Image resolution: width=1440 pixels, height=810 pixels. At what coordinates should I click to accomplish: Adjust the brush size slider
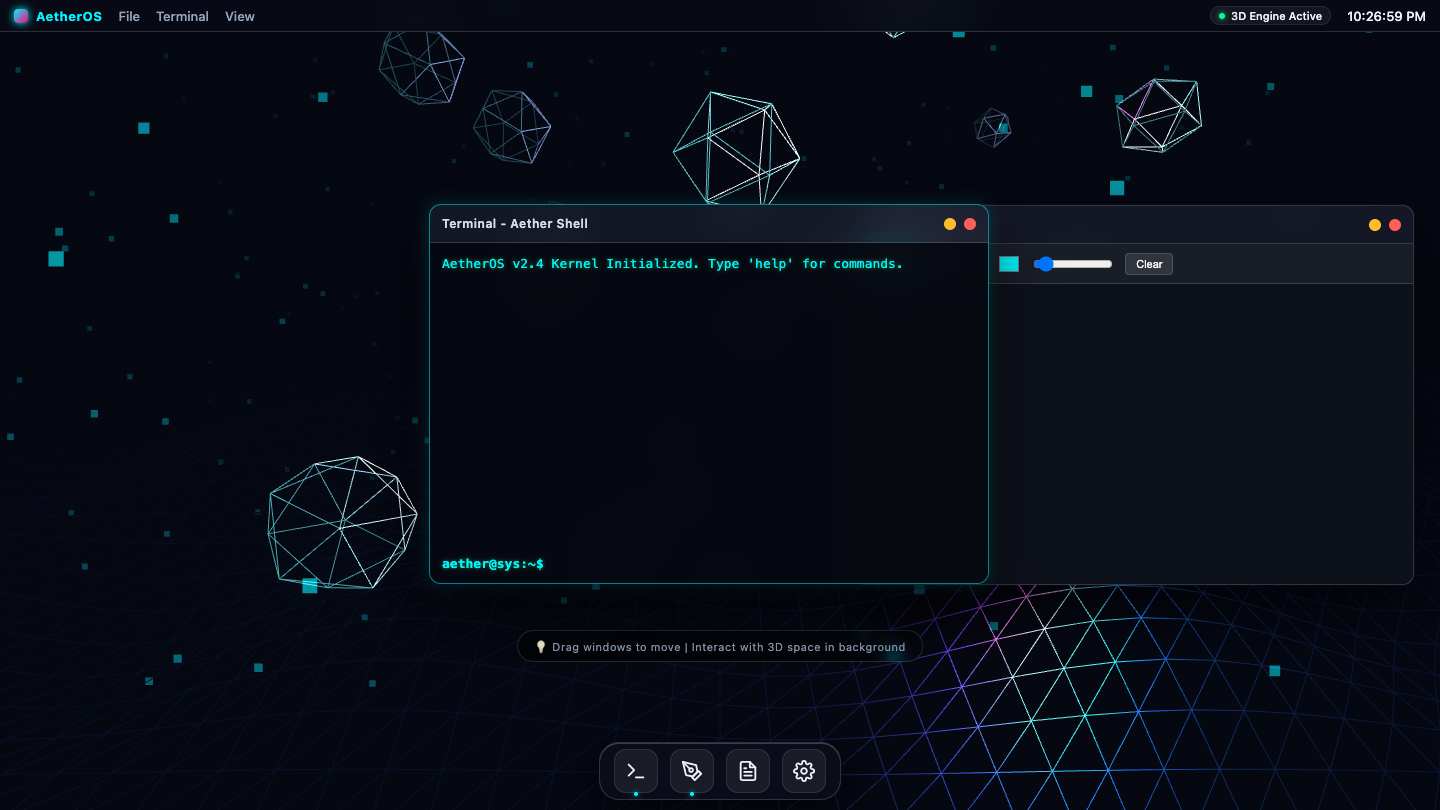click(x=1073, y=264)
